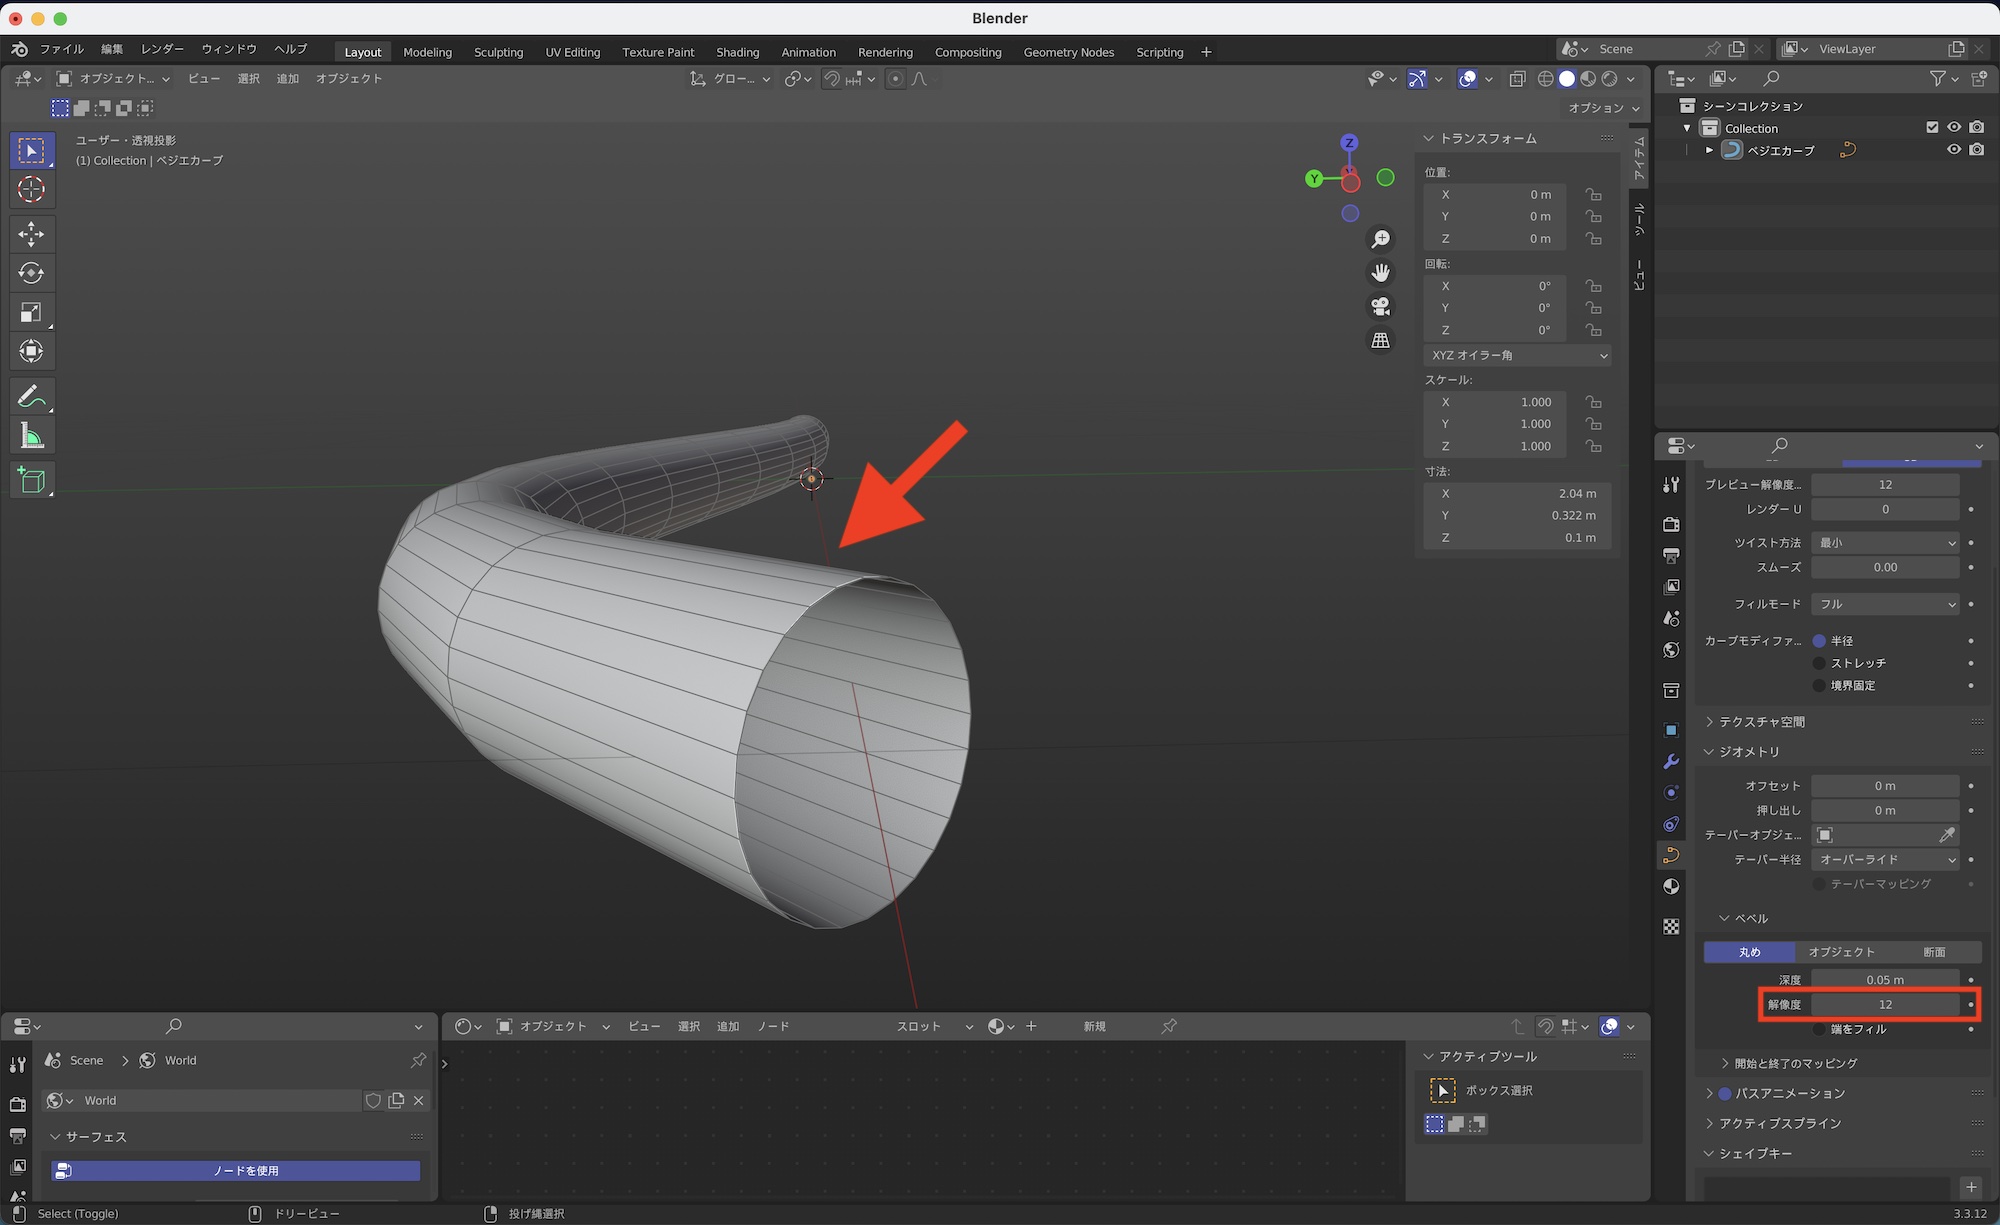Screen dimensions: 2000x1225
Task: Switch to the Sculpting workspace tab
Action: point(498,52)
